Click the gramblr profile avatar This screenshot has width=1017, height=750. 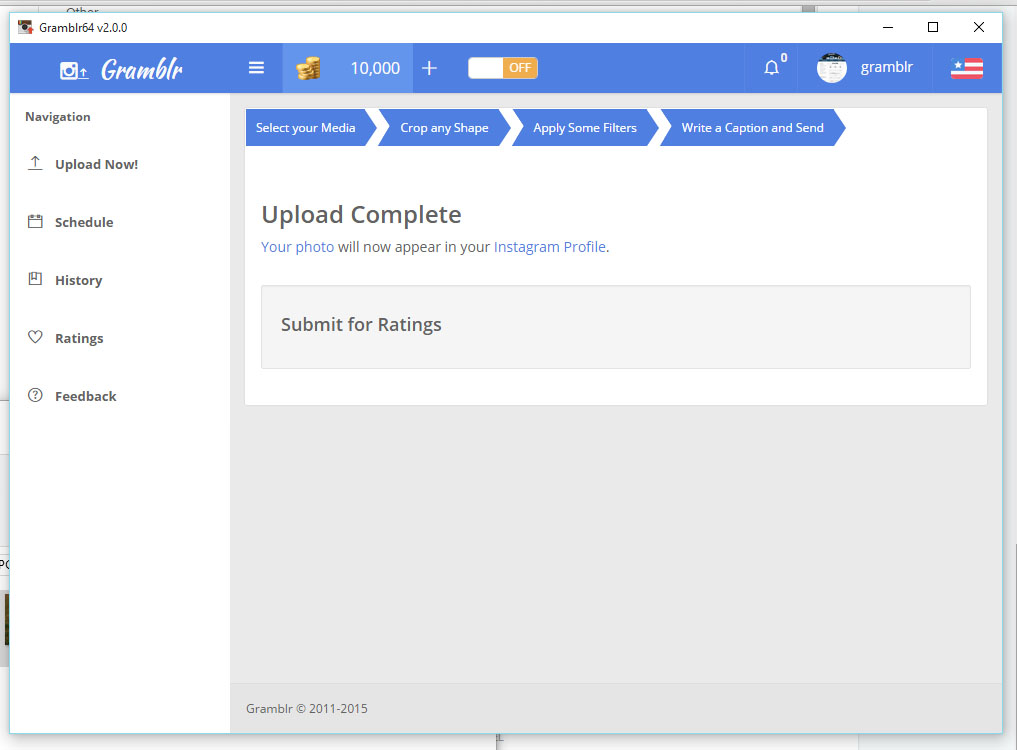point(831,68)
